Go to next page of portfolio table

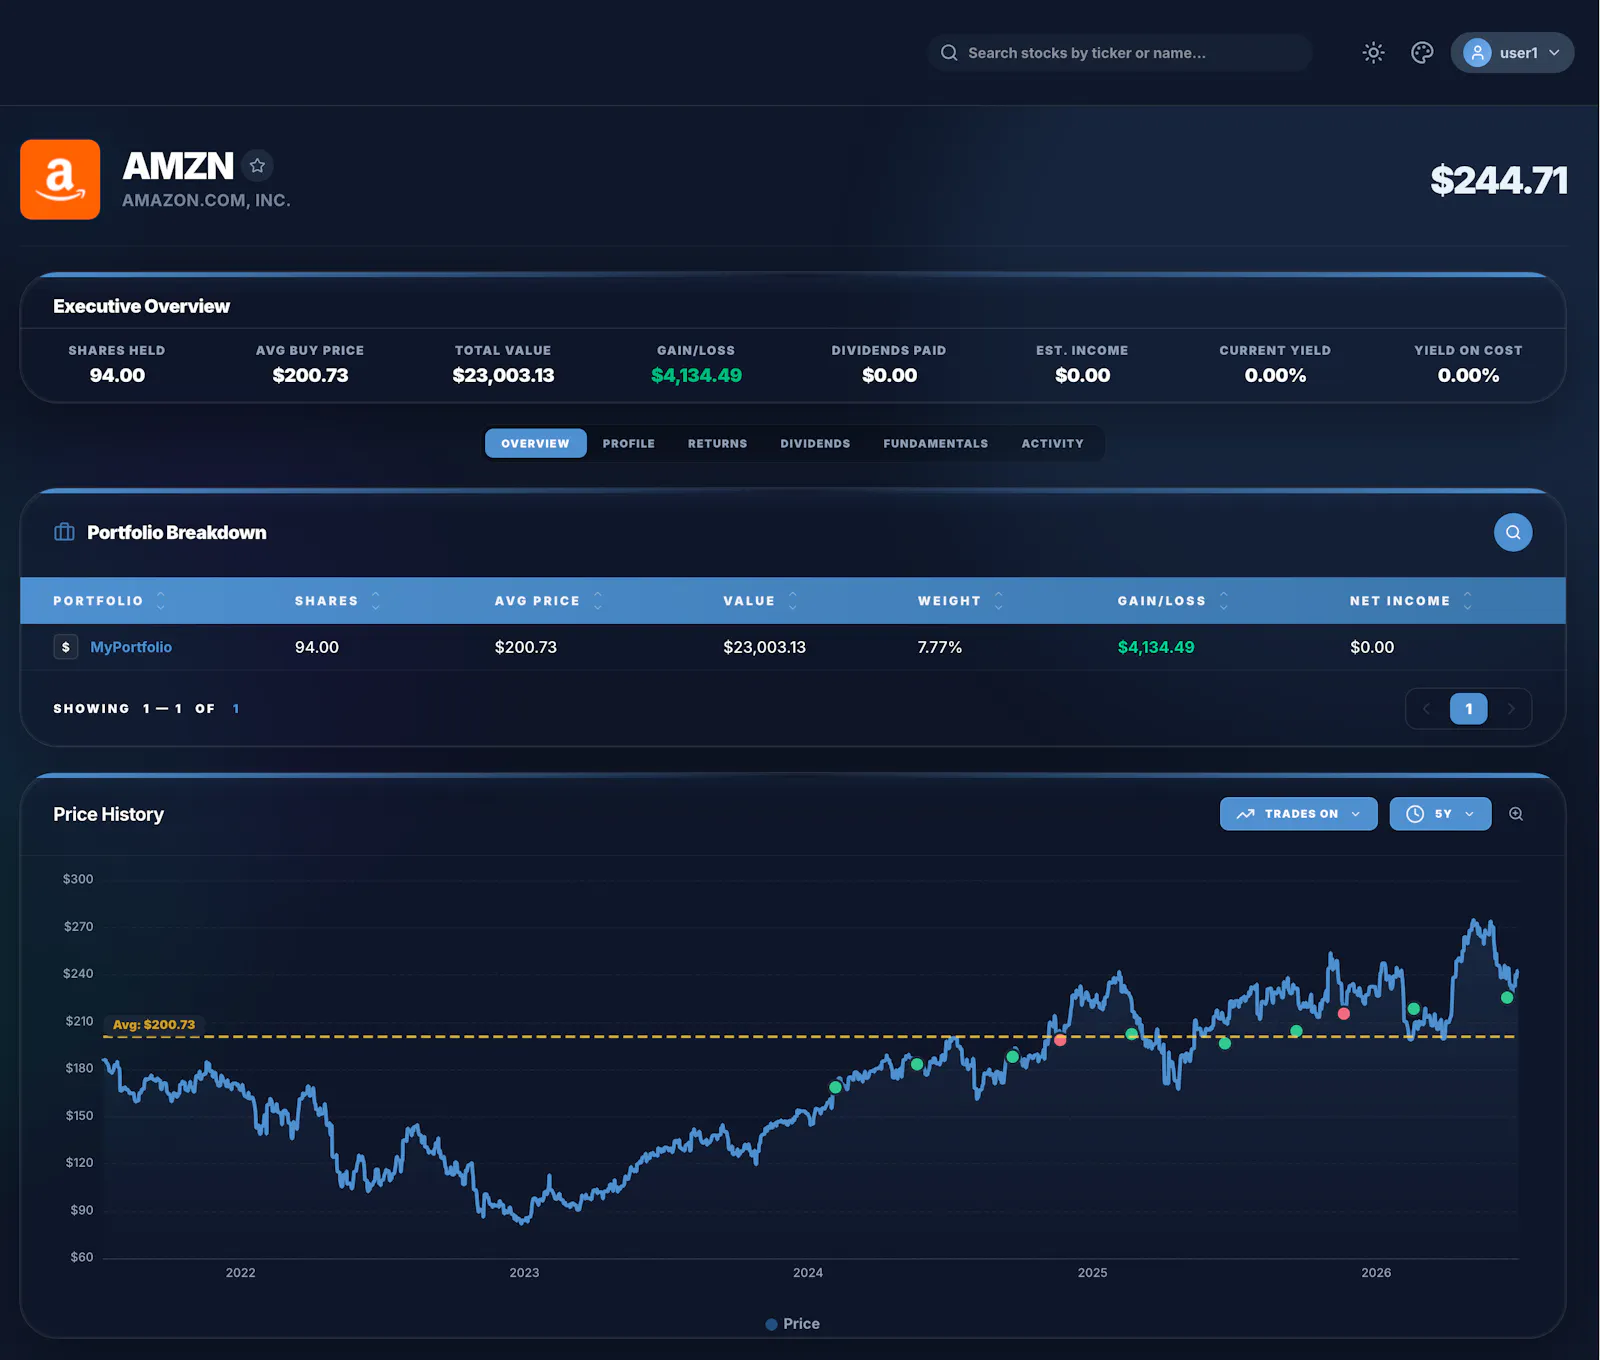pyautogui.click(x=1510, y=708)
